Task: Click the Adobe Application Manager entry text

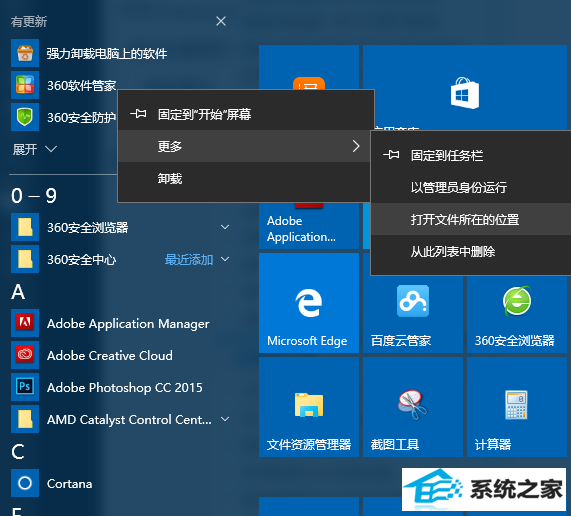Action: click(x=128, y=324)
